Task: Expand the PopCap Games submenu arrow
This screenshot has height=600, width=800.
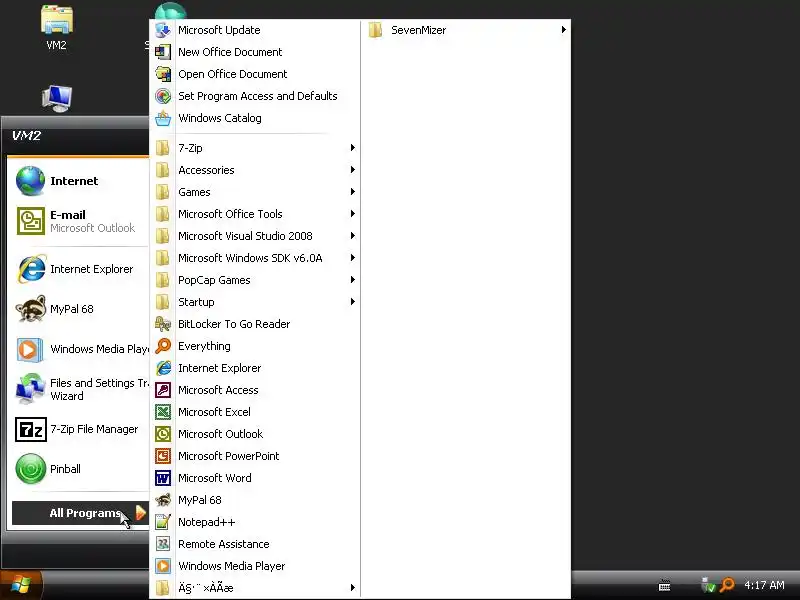Action: coord(353,280)
